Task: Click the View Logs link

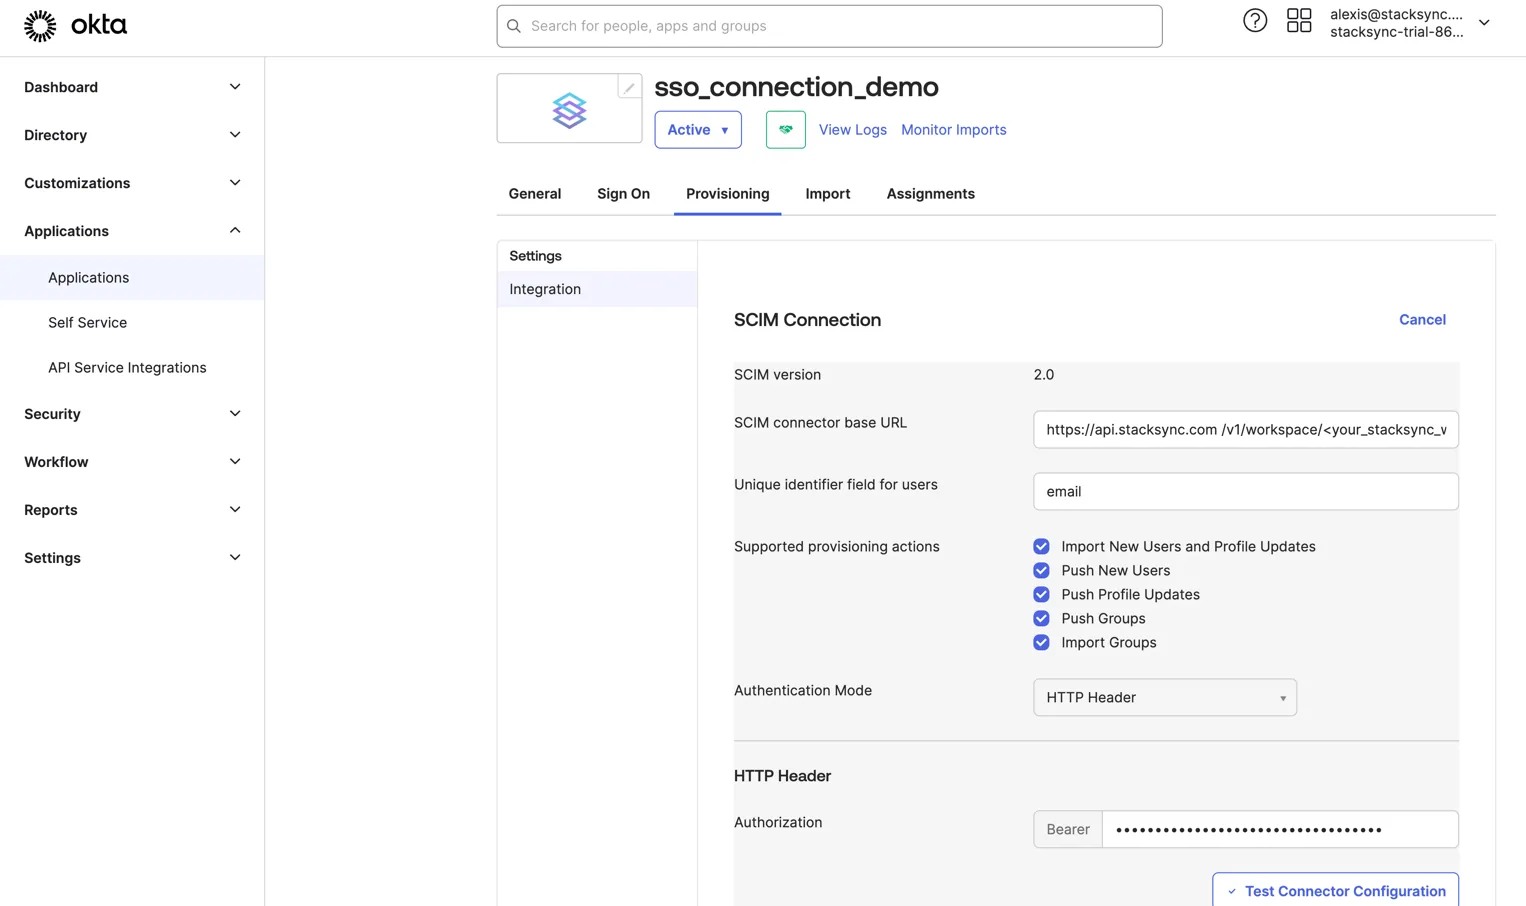Action: coord(853,130)
